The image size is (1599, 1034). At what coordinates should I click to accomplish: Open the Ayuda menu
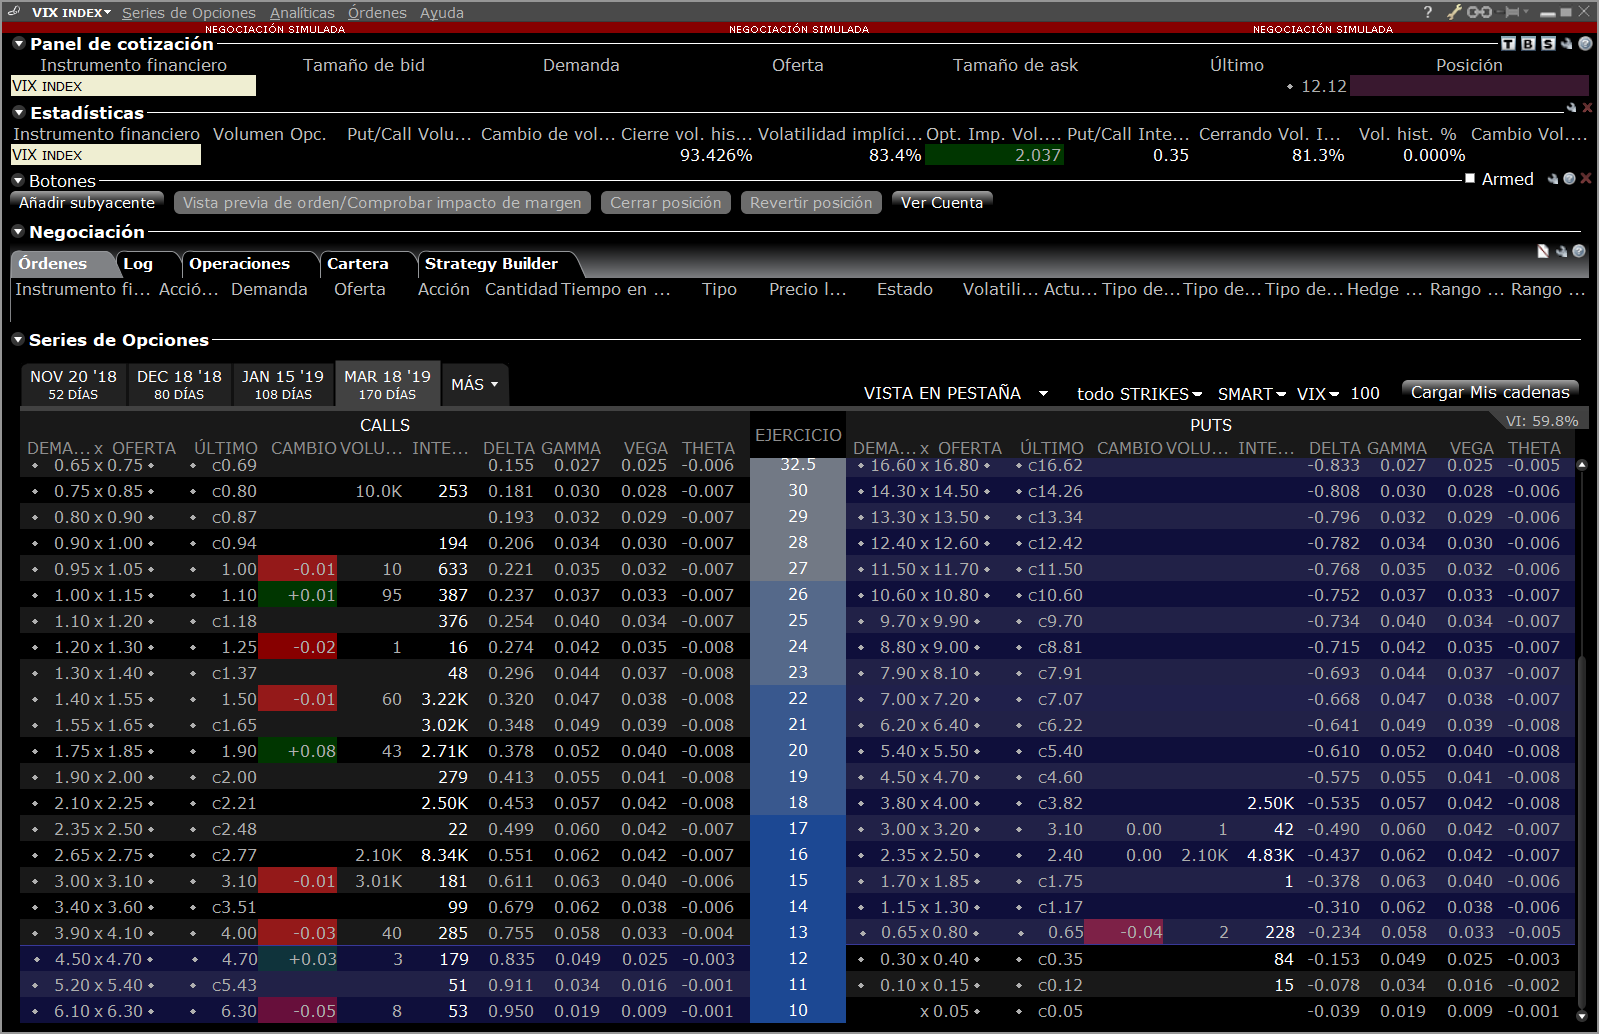click(441, 12)
